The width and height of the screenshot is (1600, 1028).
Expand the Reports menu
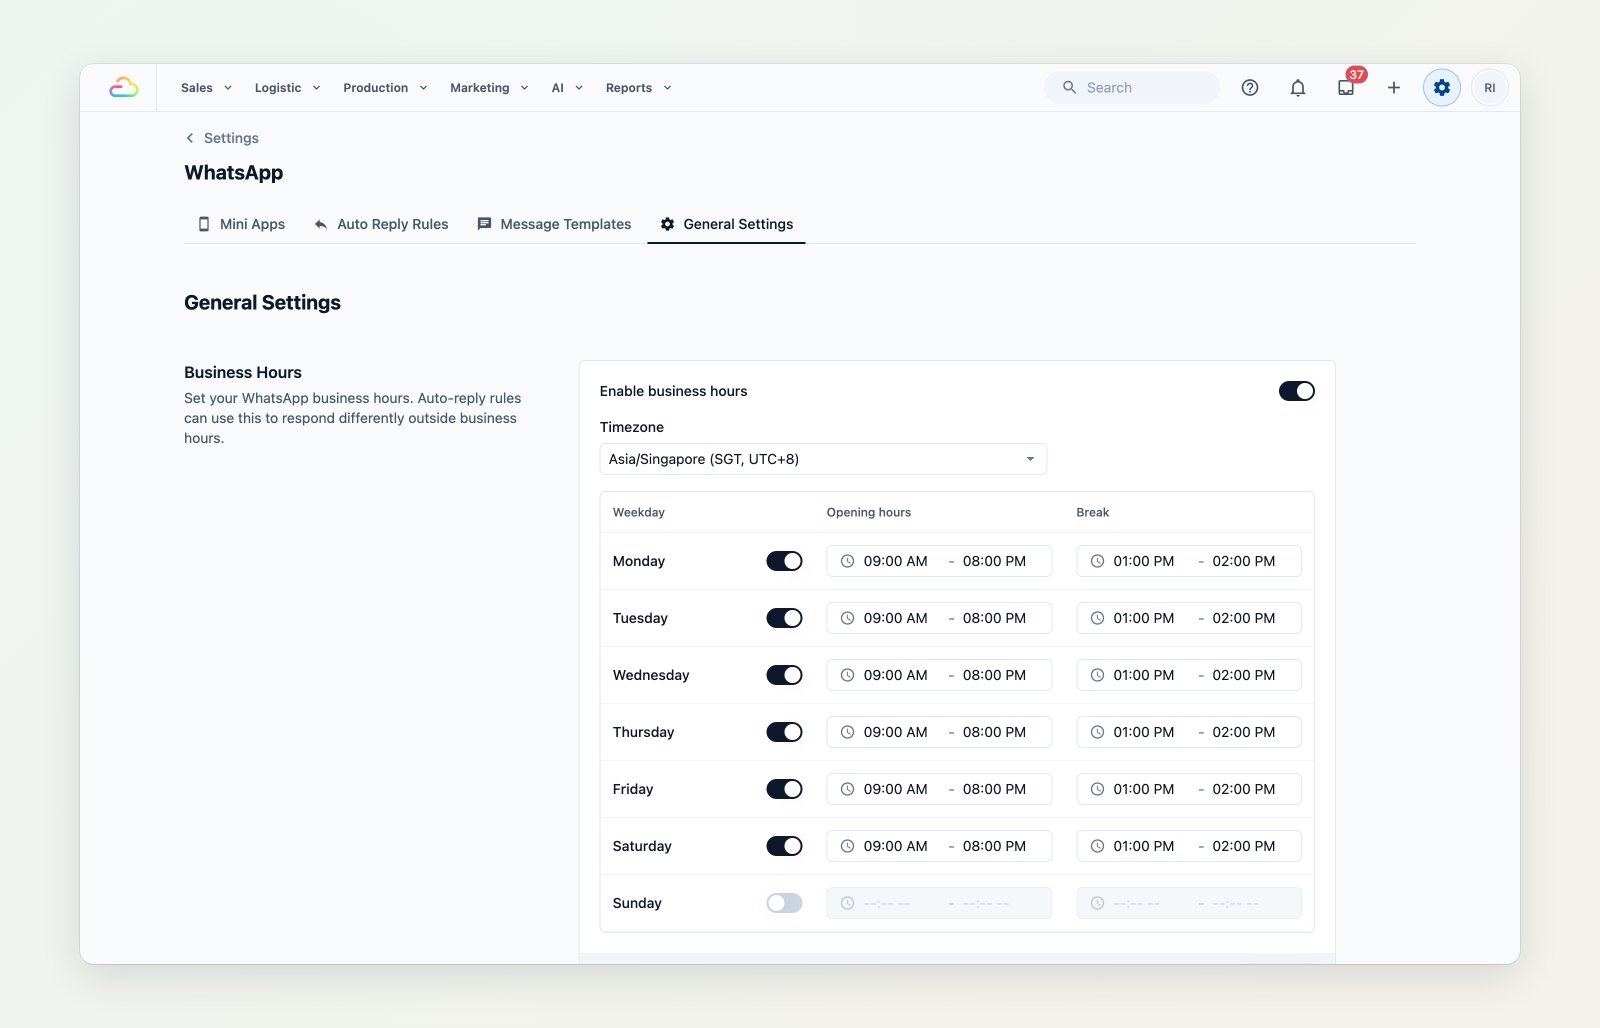click(x=638, y=88)
